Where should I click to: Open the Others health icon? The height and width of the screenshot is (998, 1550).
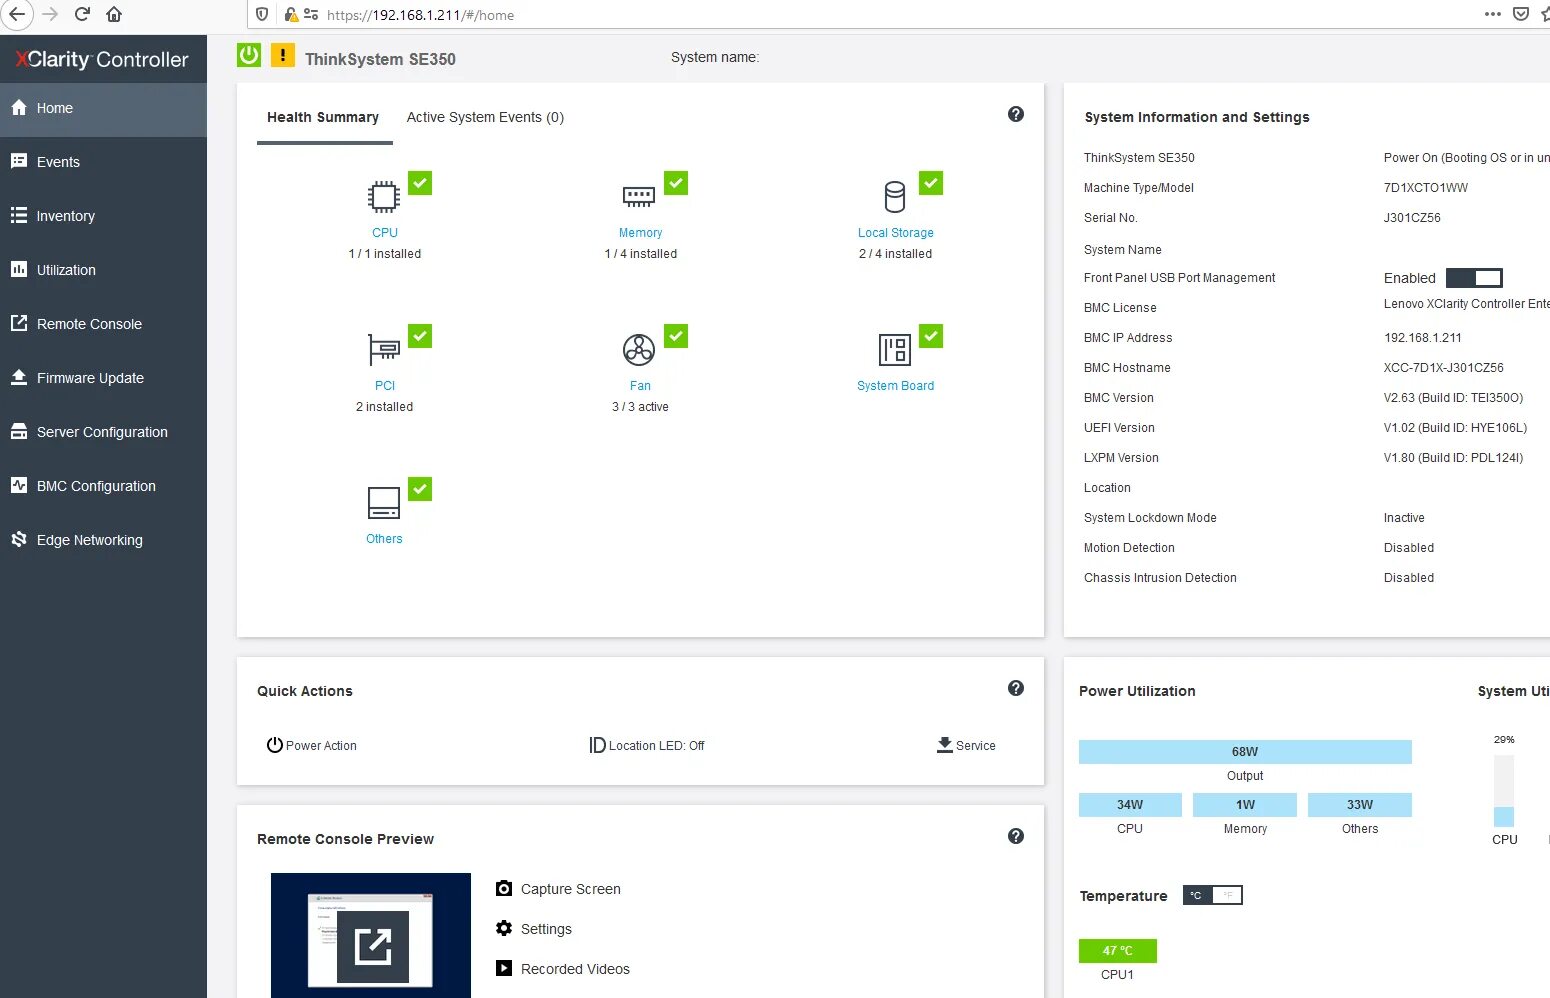(x=384, y=503)
